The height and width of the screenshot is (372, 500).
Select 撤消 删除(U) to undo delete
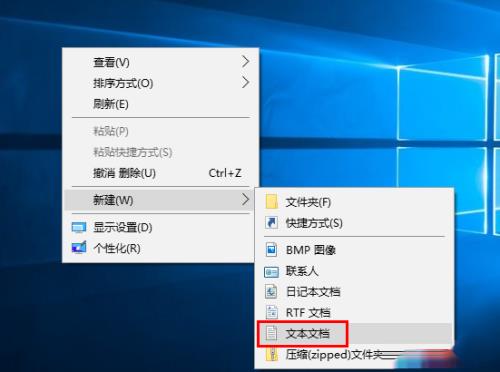[x=160, y=173]
